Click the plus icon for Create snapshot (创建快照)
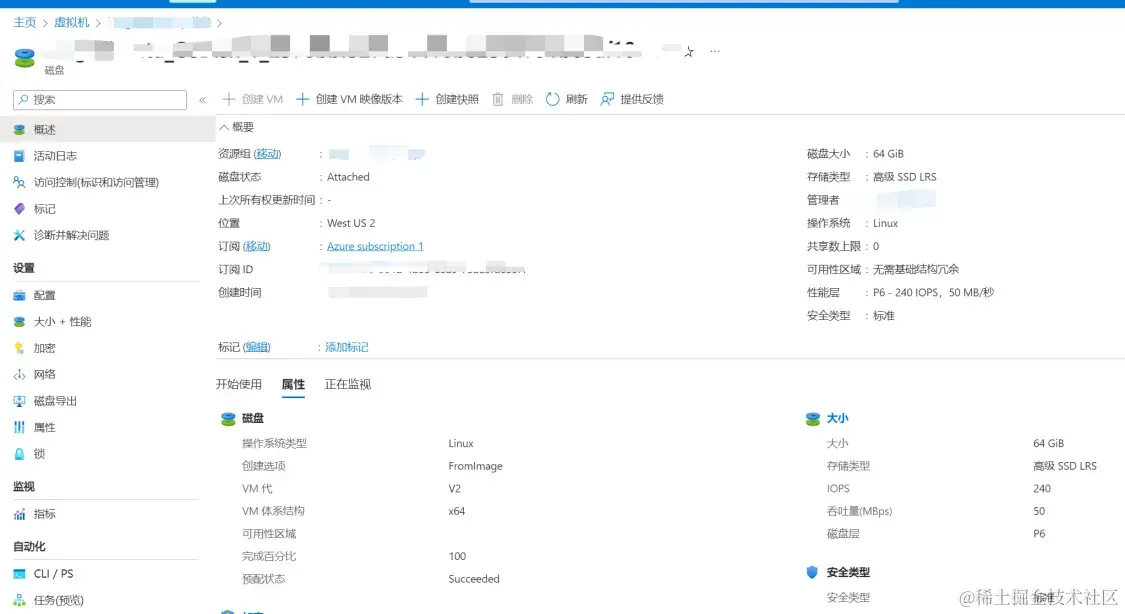This screenshot has width=1125, height=614. coord(422,99)
